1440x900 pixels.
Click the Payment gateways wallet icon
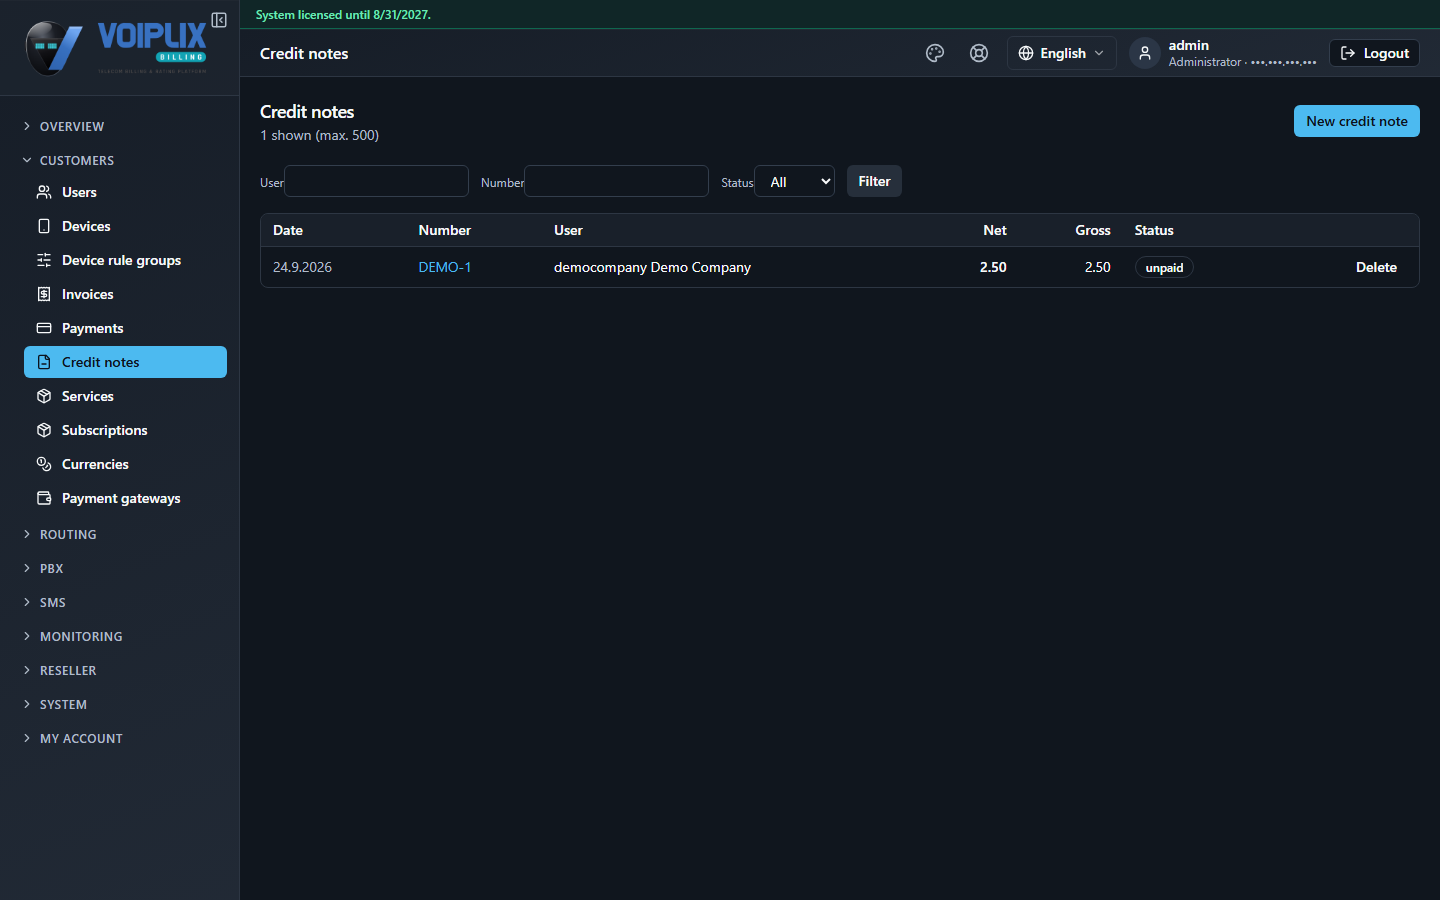(44, 498)
